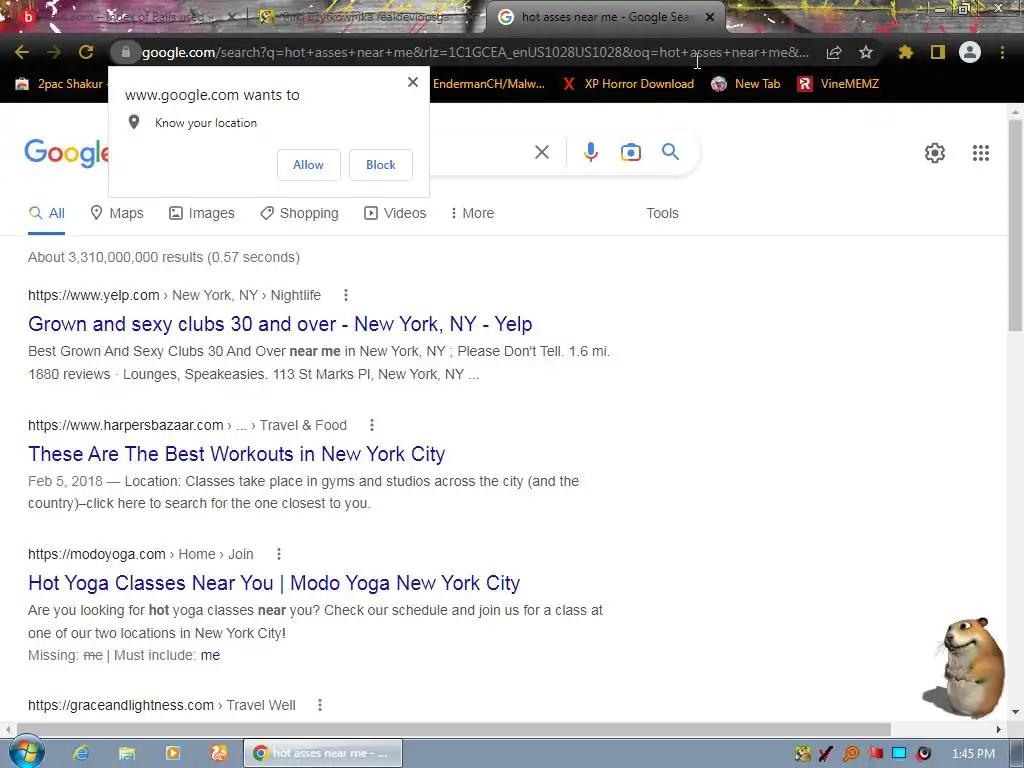Viewport: 1024px width, 768px height.
Task: Click the vertical scrollbar down arrow
Action: click(x=1015, y=712)
